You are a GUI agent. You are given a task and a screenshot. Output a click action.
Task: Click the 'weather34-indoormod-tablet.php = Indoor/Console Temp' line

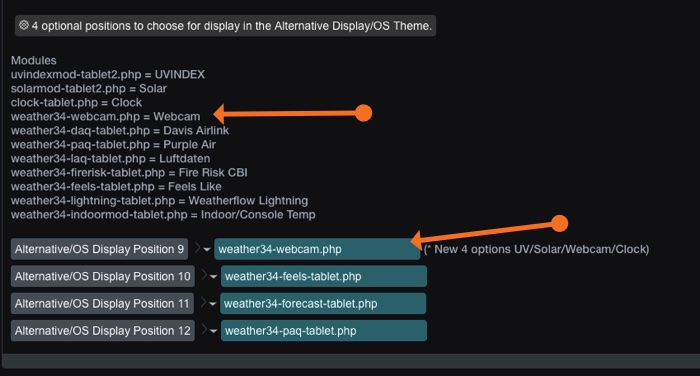163,215
